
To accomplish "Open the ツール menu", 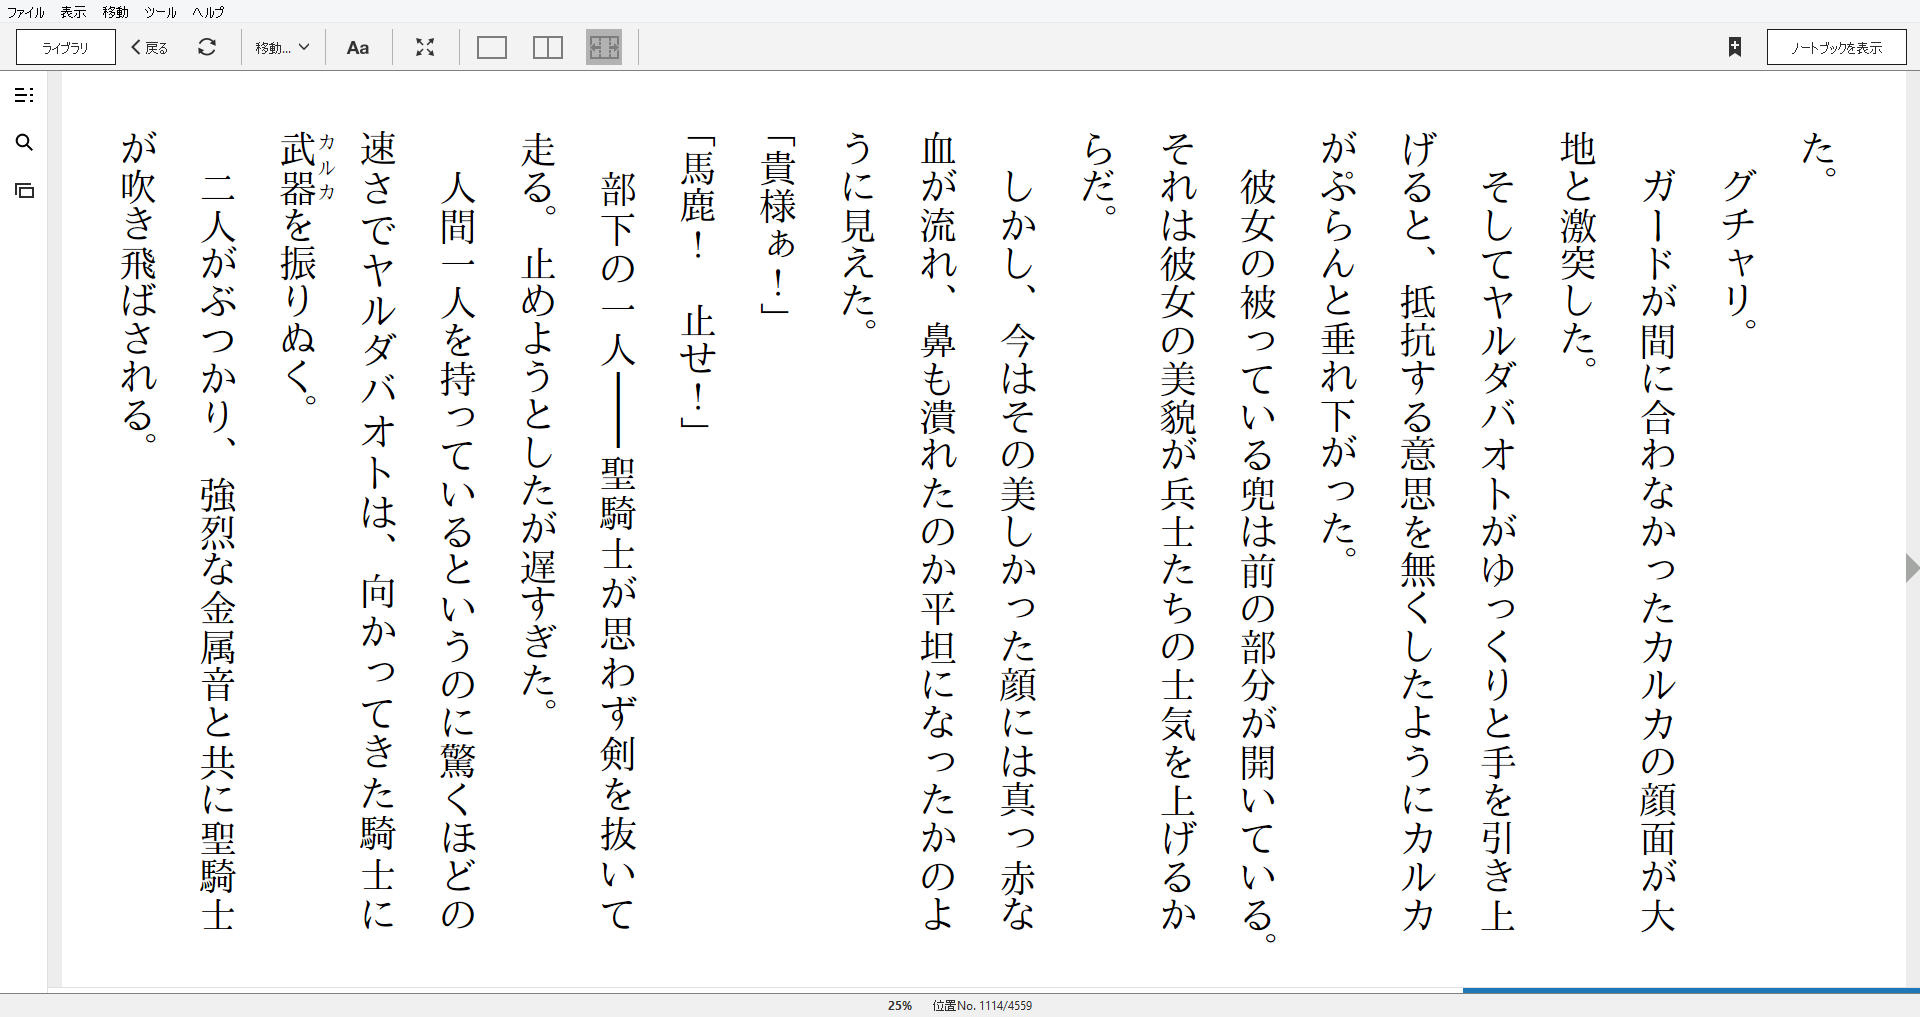I will pos(160,12).
